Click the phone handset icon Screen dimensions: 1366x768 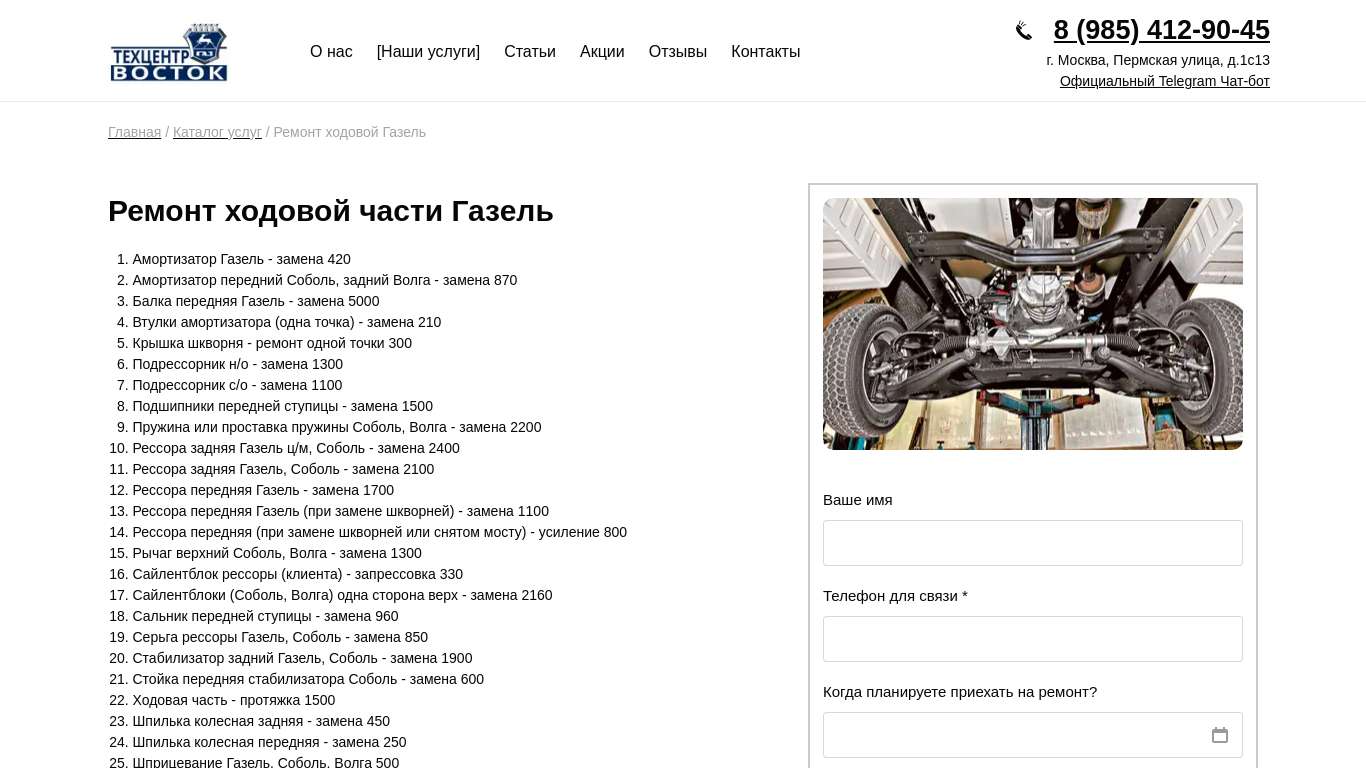click(1023, 31)
